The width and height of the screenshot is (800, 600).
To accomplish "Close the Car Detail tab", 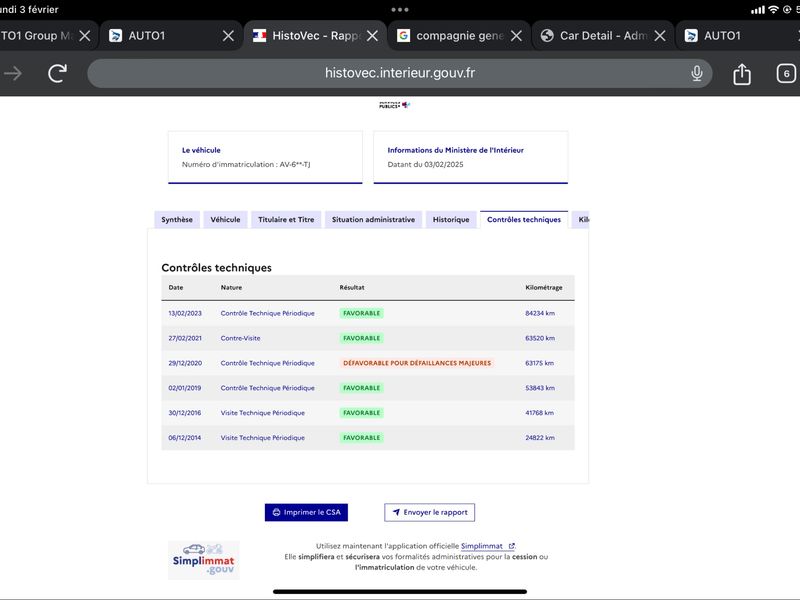I will (660, 36).
